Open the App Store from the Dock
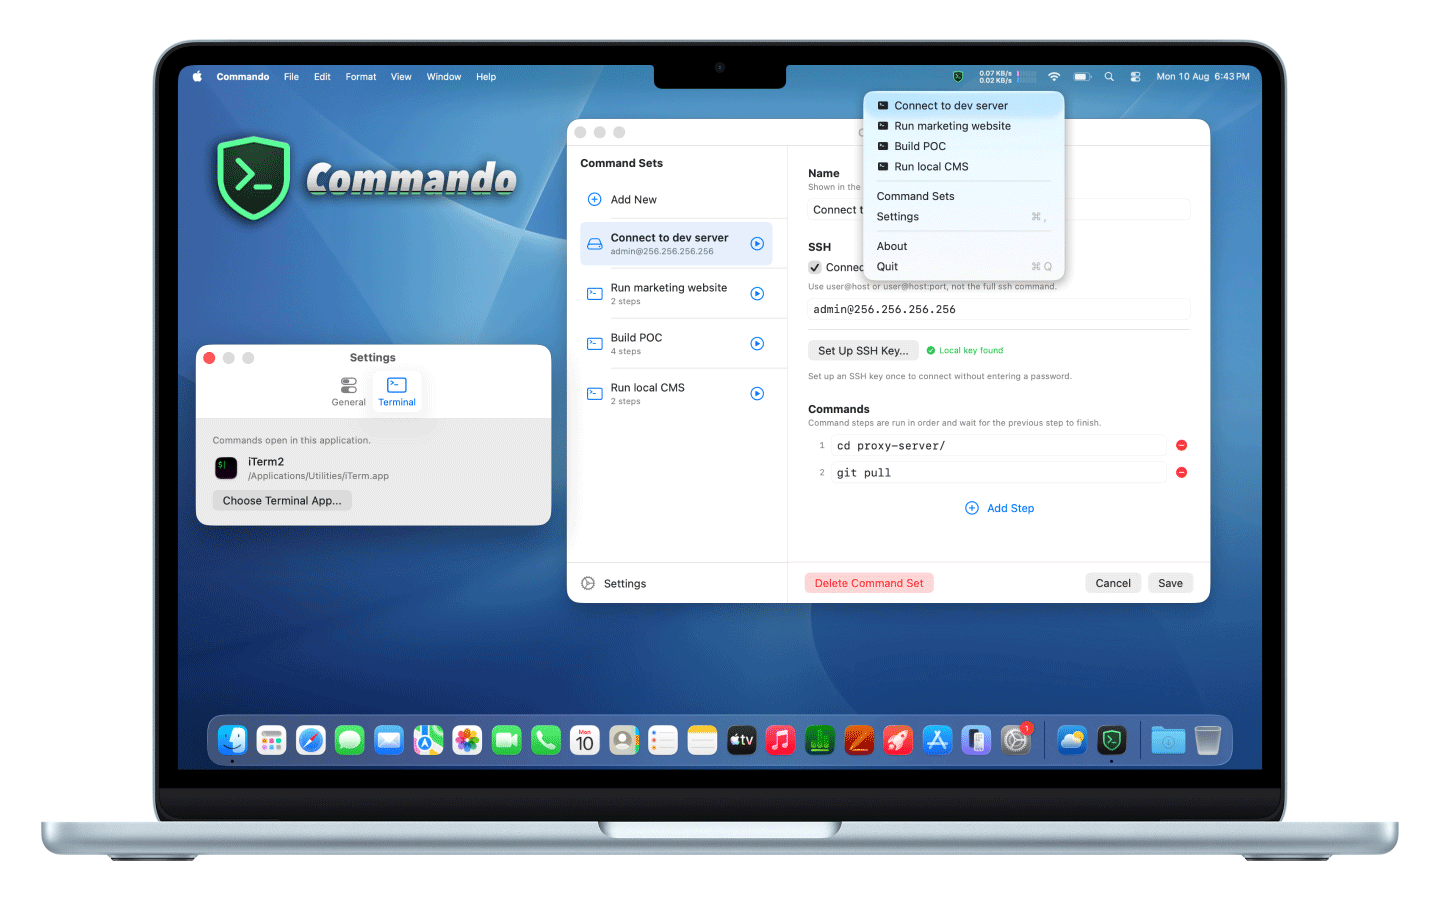 (937, 740)
